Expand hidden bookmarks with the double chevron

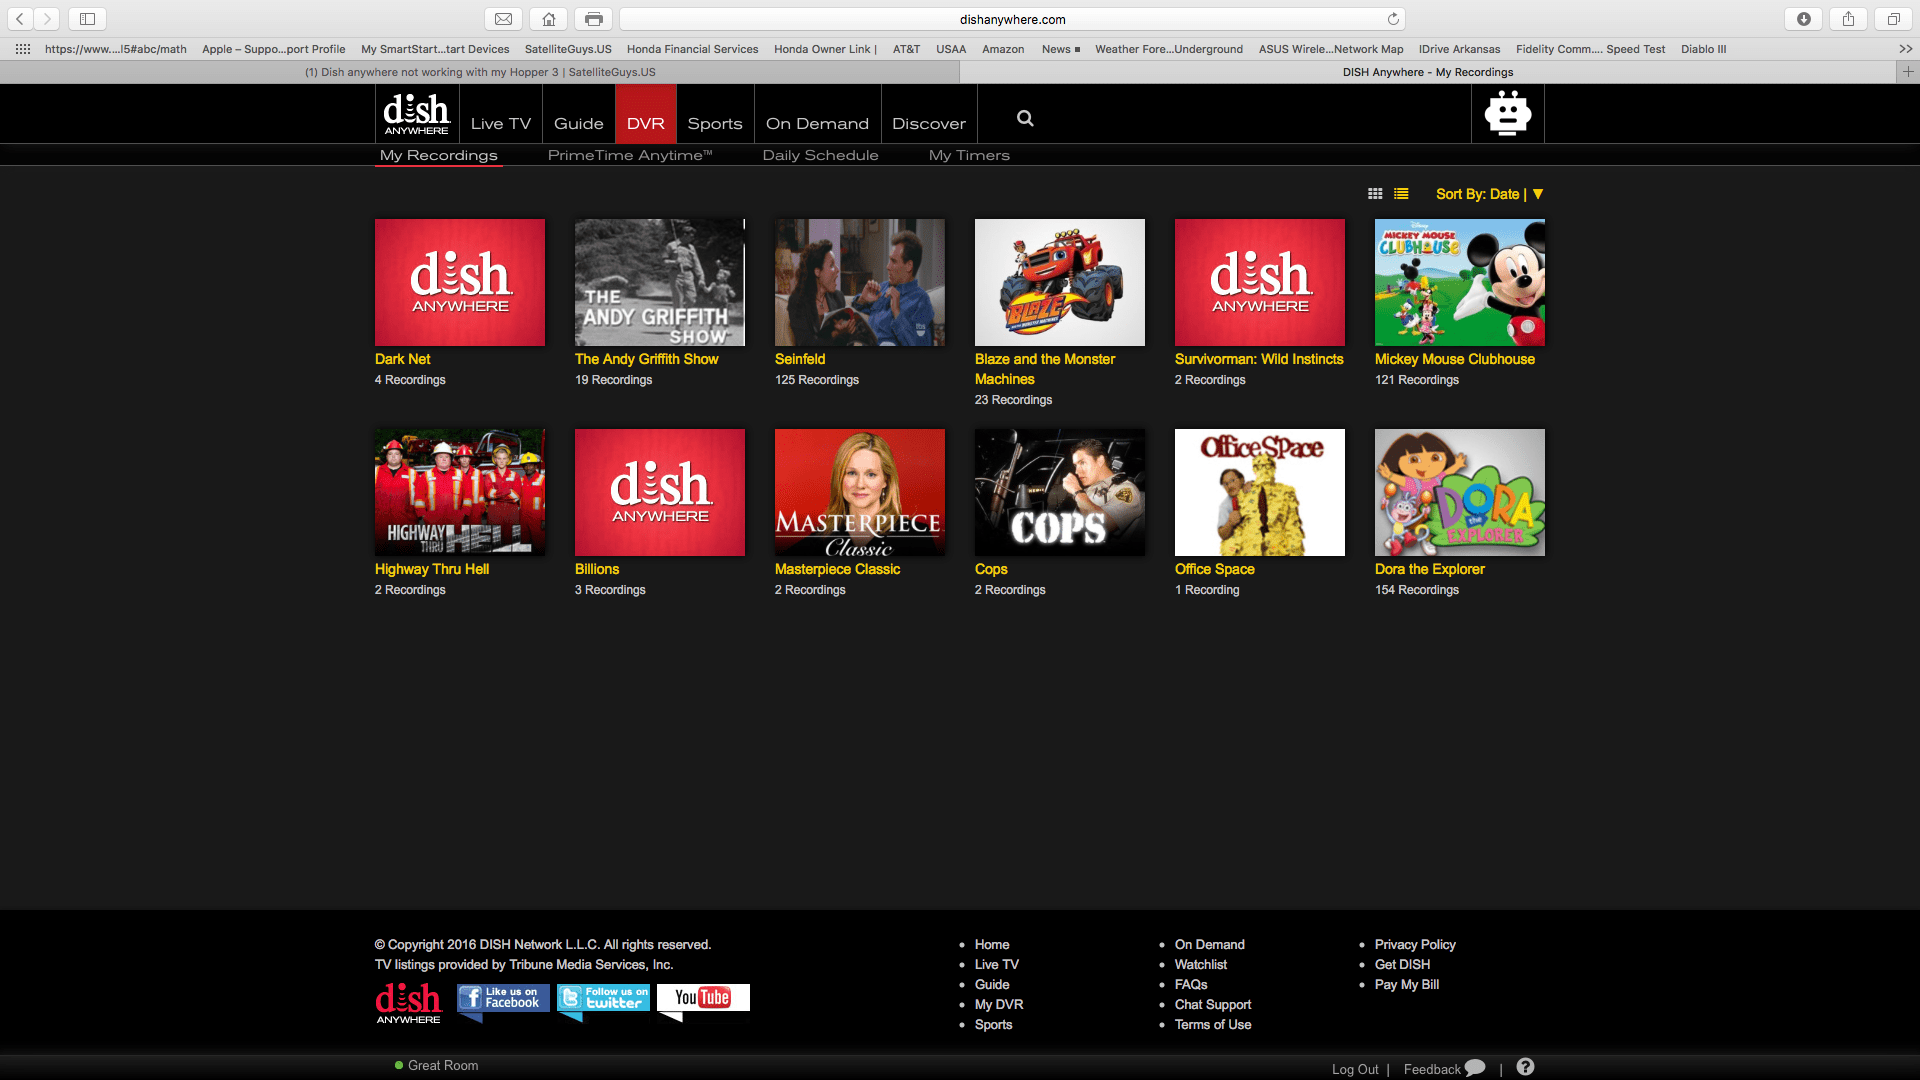point(1905,49)
